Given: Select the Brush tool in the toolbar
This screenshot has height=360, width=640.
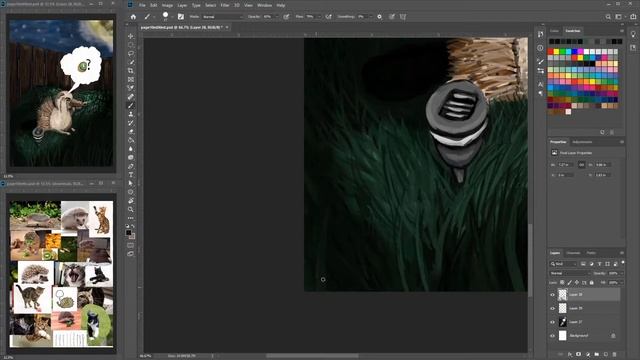Looking at the screenshot, I should click(x=131, y=105).
